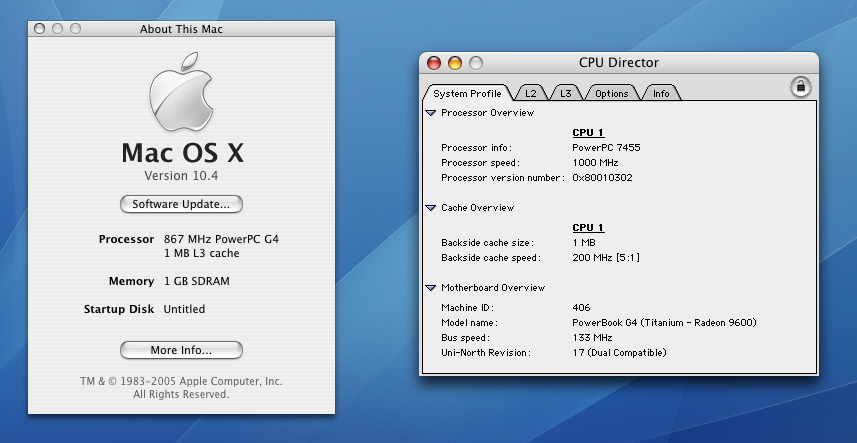Image resolution: width=857 pixels, height=443 pixels.
Task: Click the Memory label in About This Mac
Action: (x=131, y=281)
